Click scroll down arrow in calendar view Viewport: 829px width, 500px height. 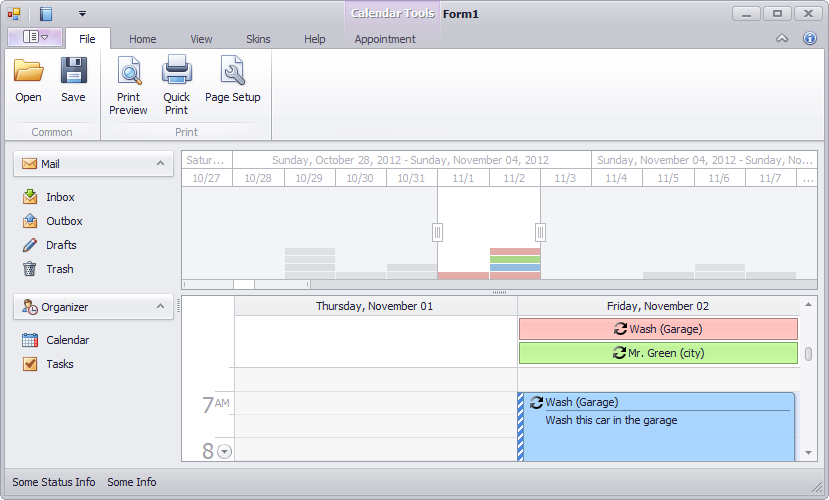tap(808, 452)
